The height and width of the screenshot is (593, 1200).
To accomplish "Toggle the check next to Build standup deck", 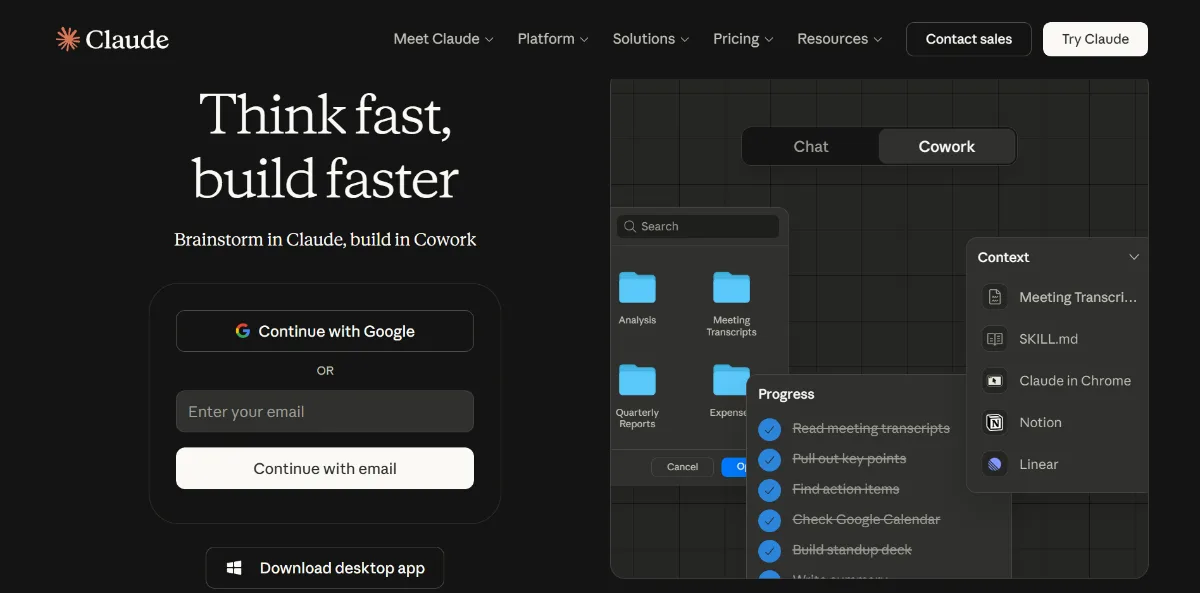I will (x=769, y=550).
